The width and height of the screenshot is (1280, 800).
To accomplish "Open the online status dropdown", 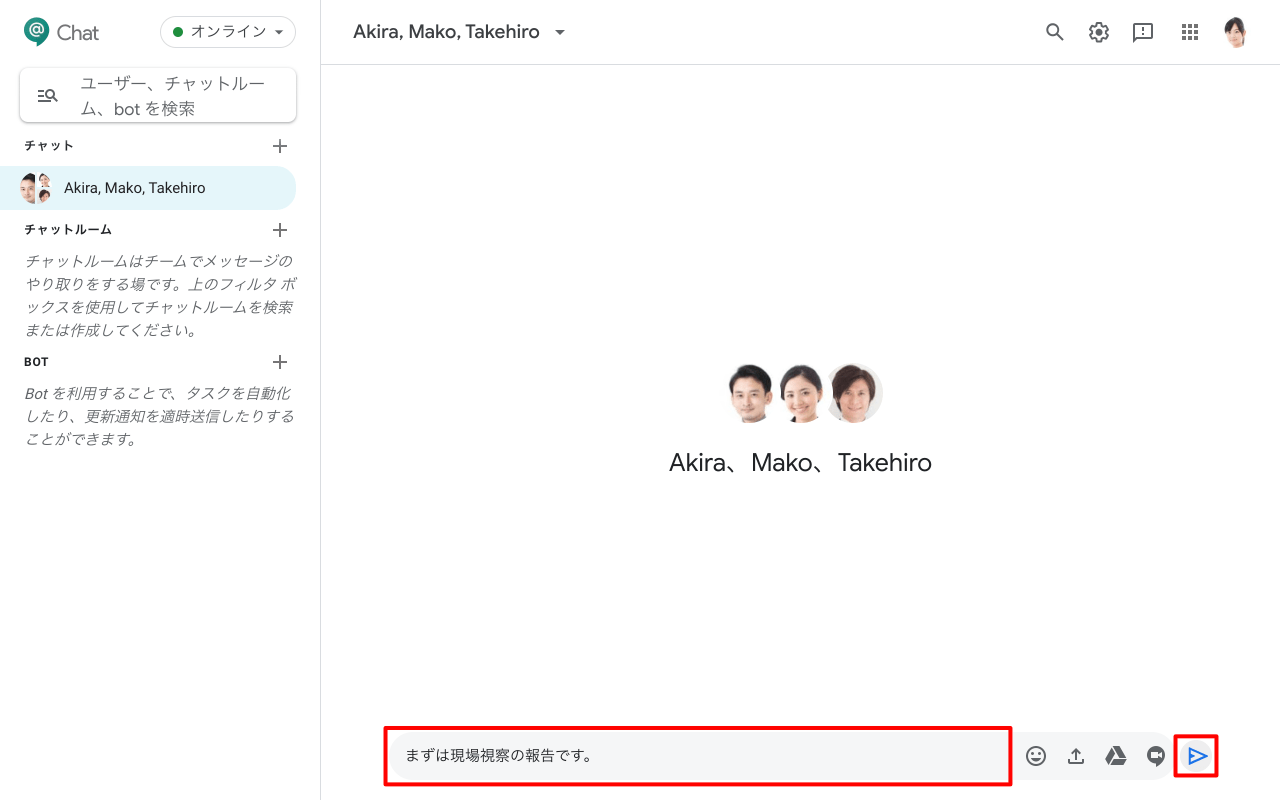I will point(228,32).
